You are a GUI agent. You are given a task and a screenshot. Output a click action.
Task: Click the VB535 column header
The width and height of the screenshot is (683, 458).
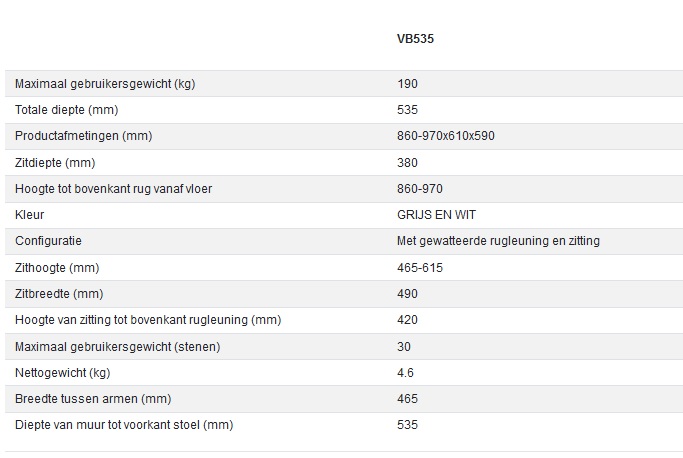414,40
